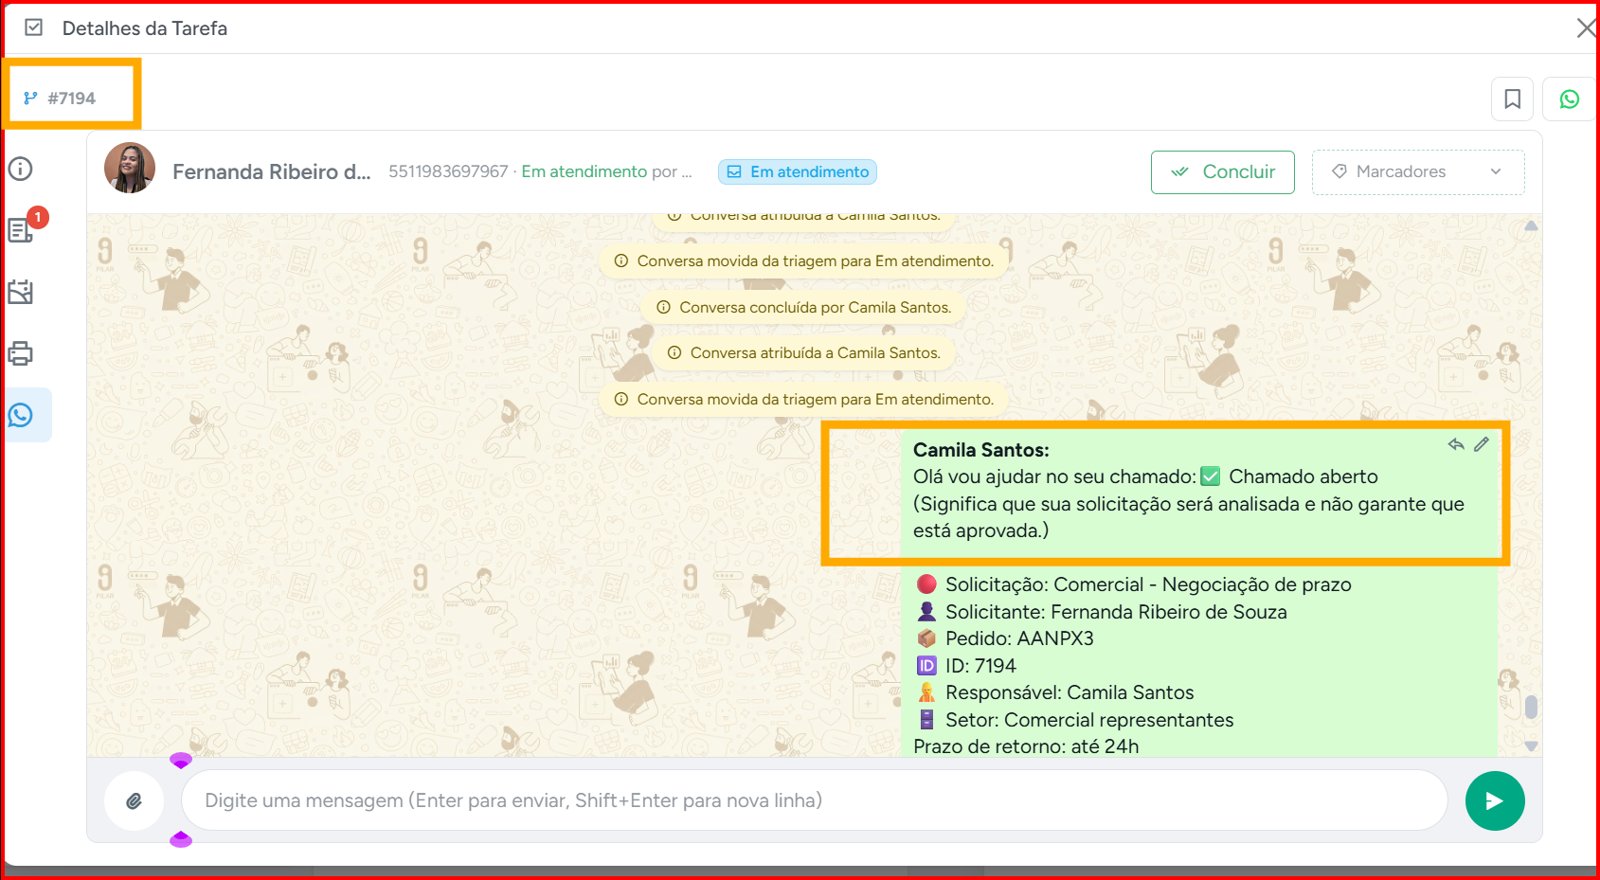Click the Em atendimento status badge
This screenshot has height=880, width=1600.
[797, 172]
